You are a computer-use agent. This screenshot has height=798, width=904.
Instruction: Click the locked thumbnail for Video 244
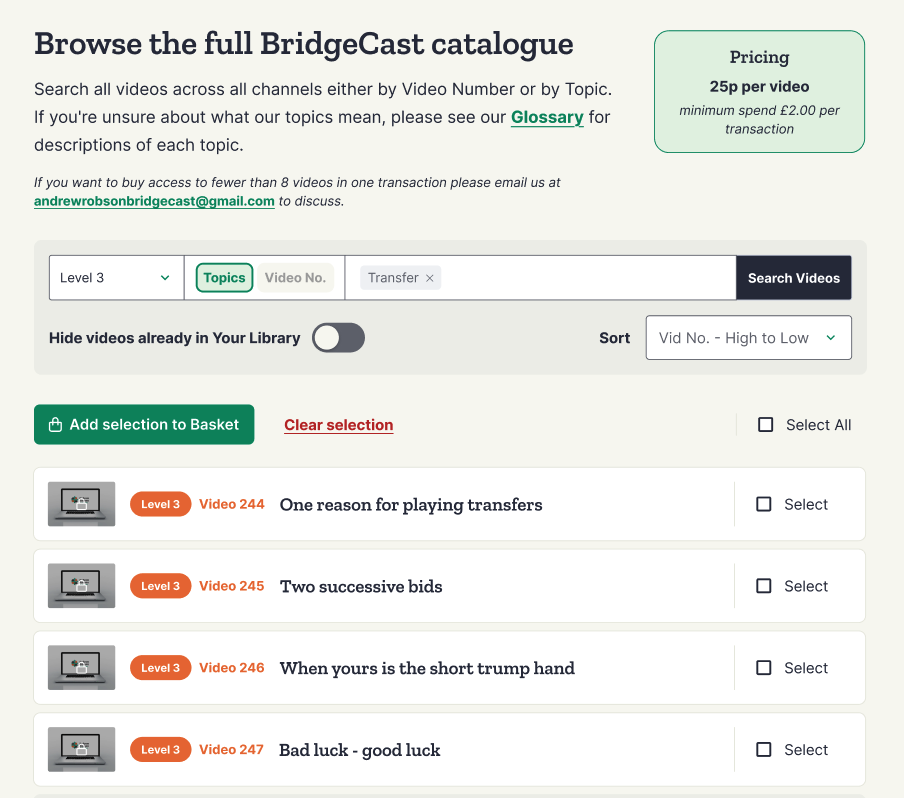click(81, 504)
